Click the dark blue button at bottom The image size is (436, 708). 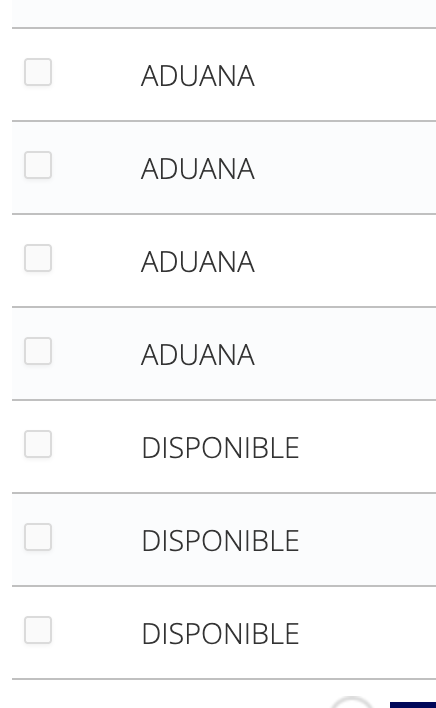point(413,705)
